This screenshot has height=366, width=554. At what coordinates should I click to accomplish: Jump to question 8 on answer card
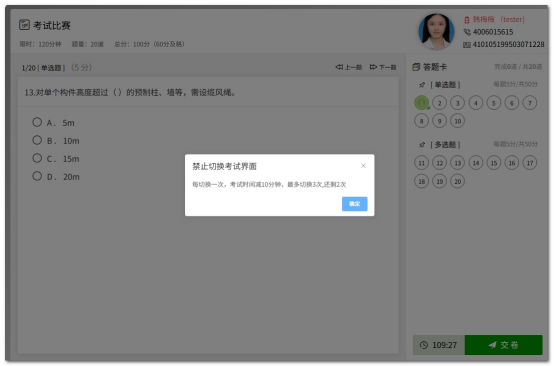(x=422, y=121)
